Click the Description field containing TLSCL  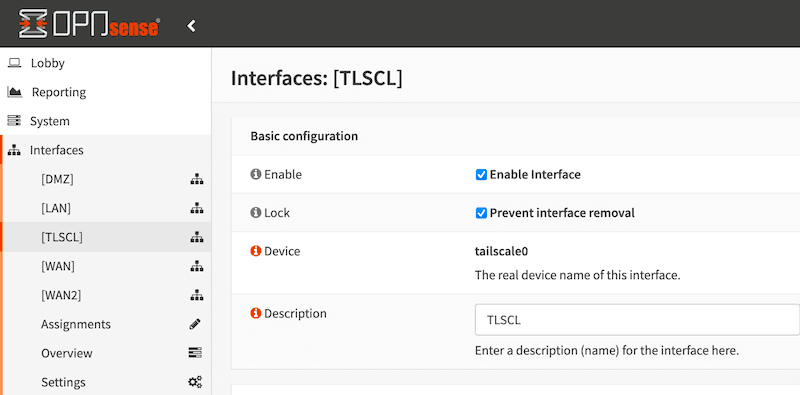coord(637,320)
